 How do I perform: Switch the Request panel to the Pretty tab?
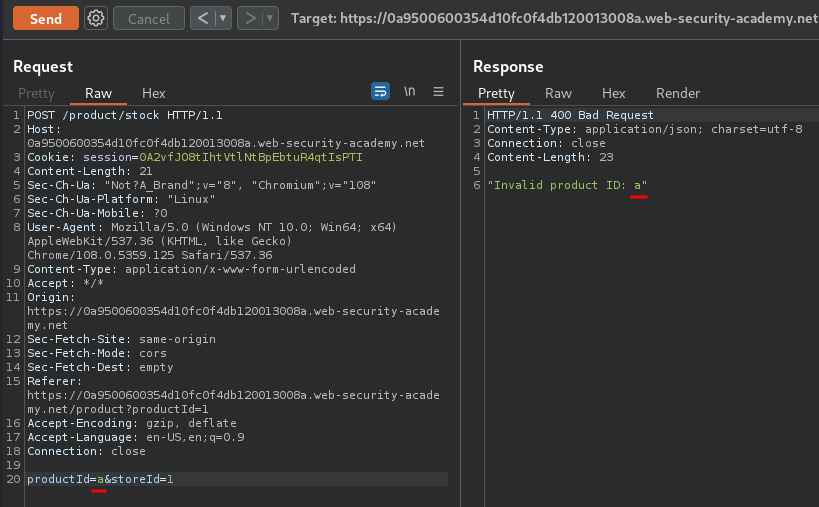click(36, 93)
